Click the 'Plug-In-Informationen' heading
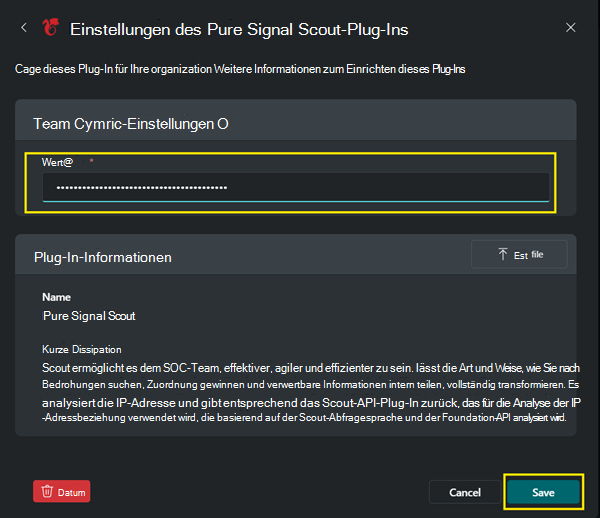600x518 pixels. point(103,257)
